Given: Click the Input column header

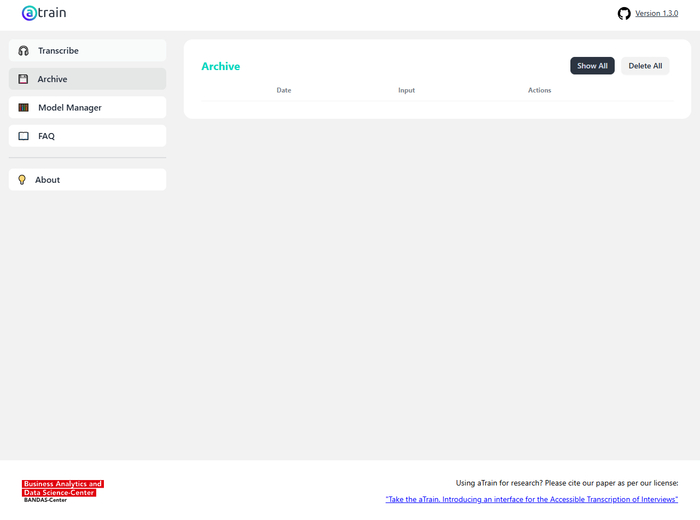Looking at the screenshot, I should tap(406, 90).
